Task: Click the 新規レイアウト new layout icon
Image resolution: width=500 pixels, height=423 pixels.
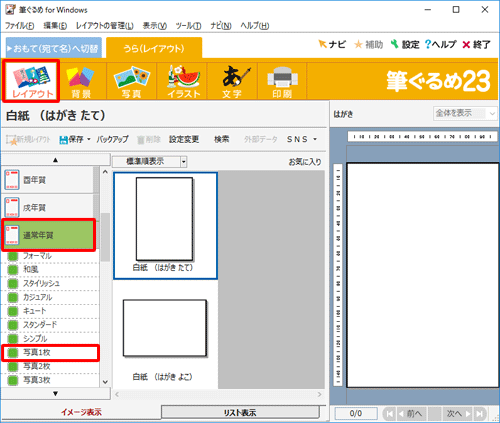Action: pos(11,140)
